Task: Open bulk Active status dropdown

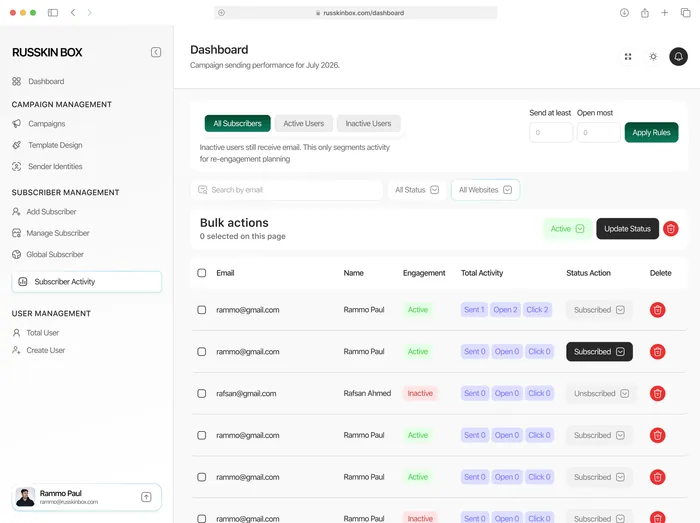Action: (x=567, y=229)
